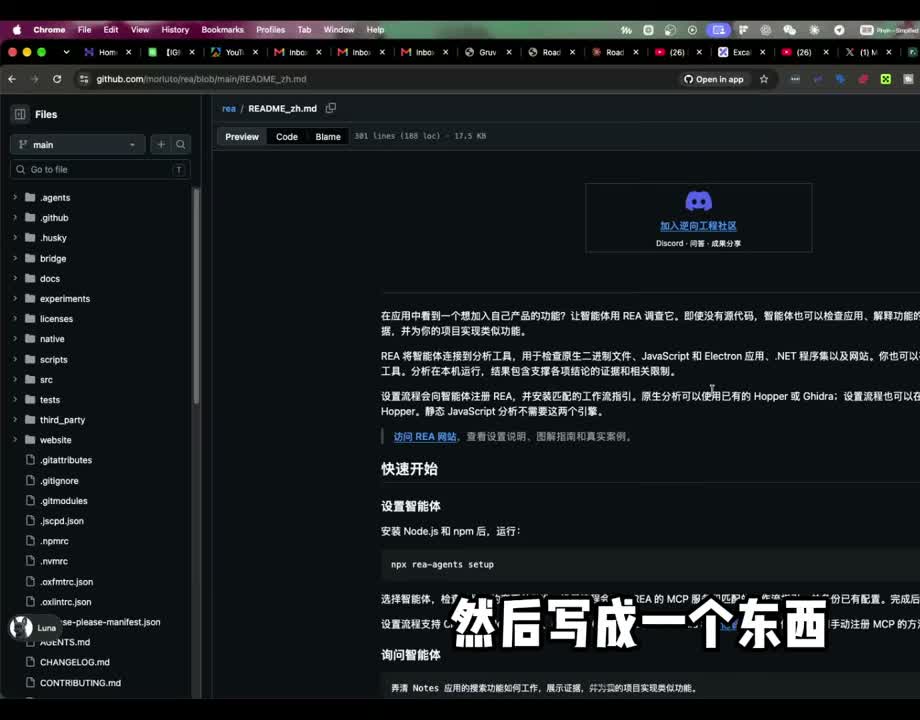Add a new file with plus button

161,144
